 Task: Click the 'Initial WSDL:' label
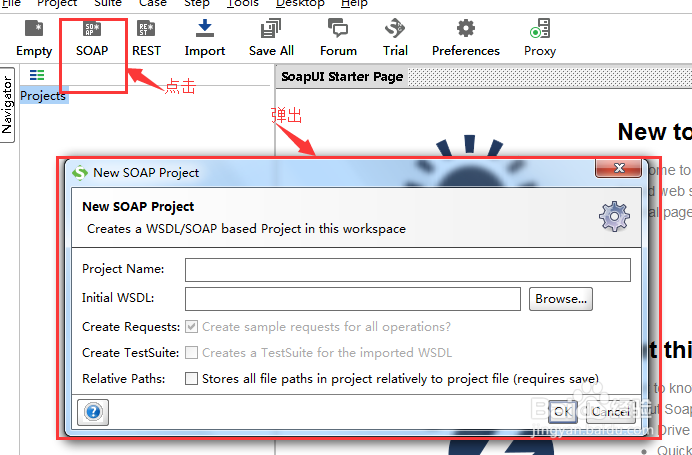118,298
